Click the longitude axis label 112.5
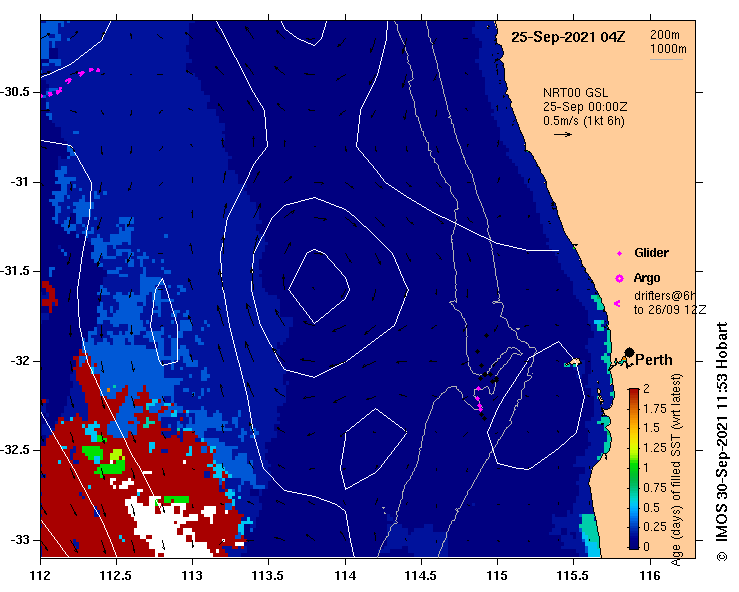 coord(116,576)
